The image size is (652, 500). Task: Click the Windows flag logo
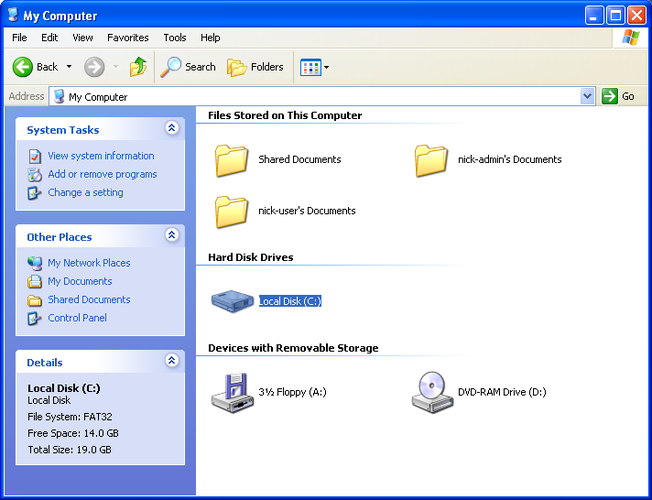pyautogui.click(x=630, y=37)
